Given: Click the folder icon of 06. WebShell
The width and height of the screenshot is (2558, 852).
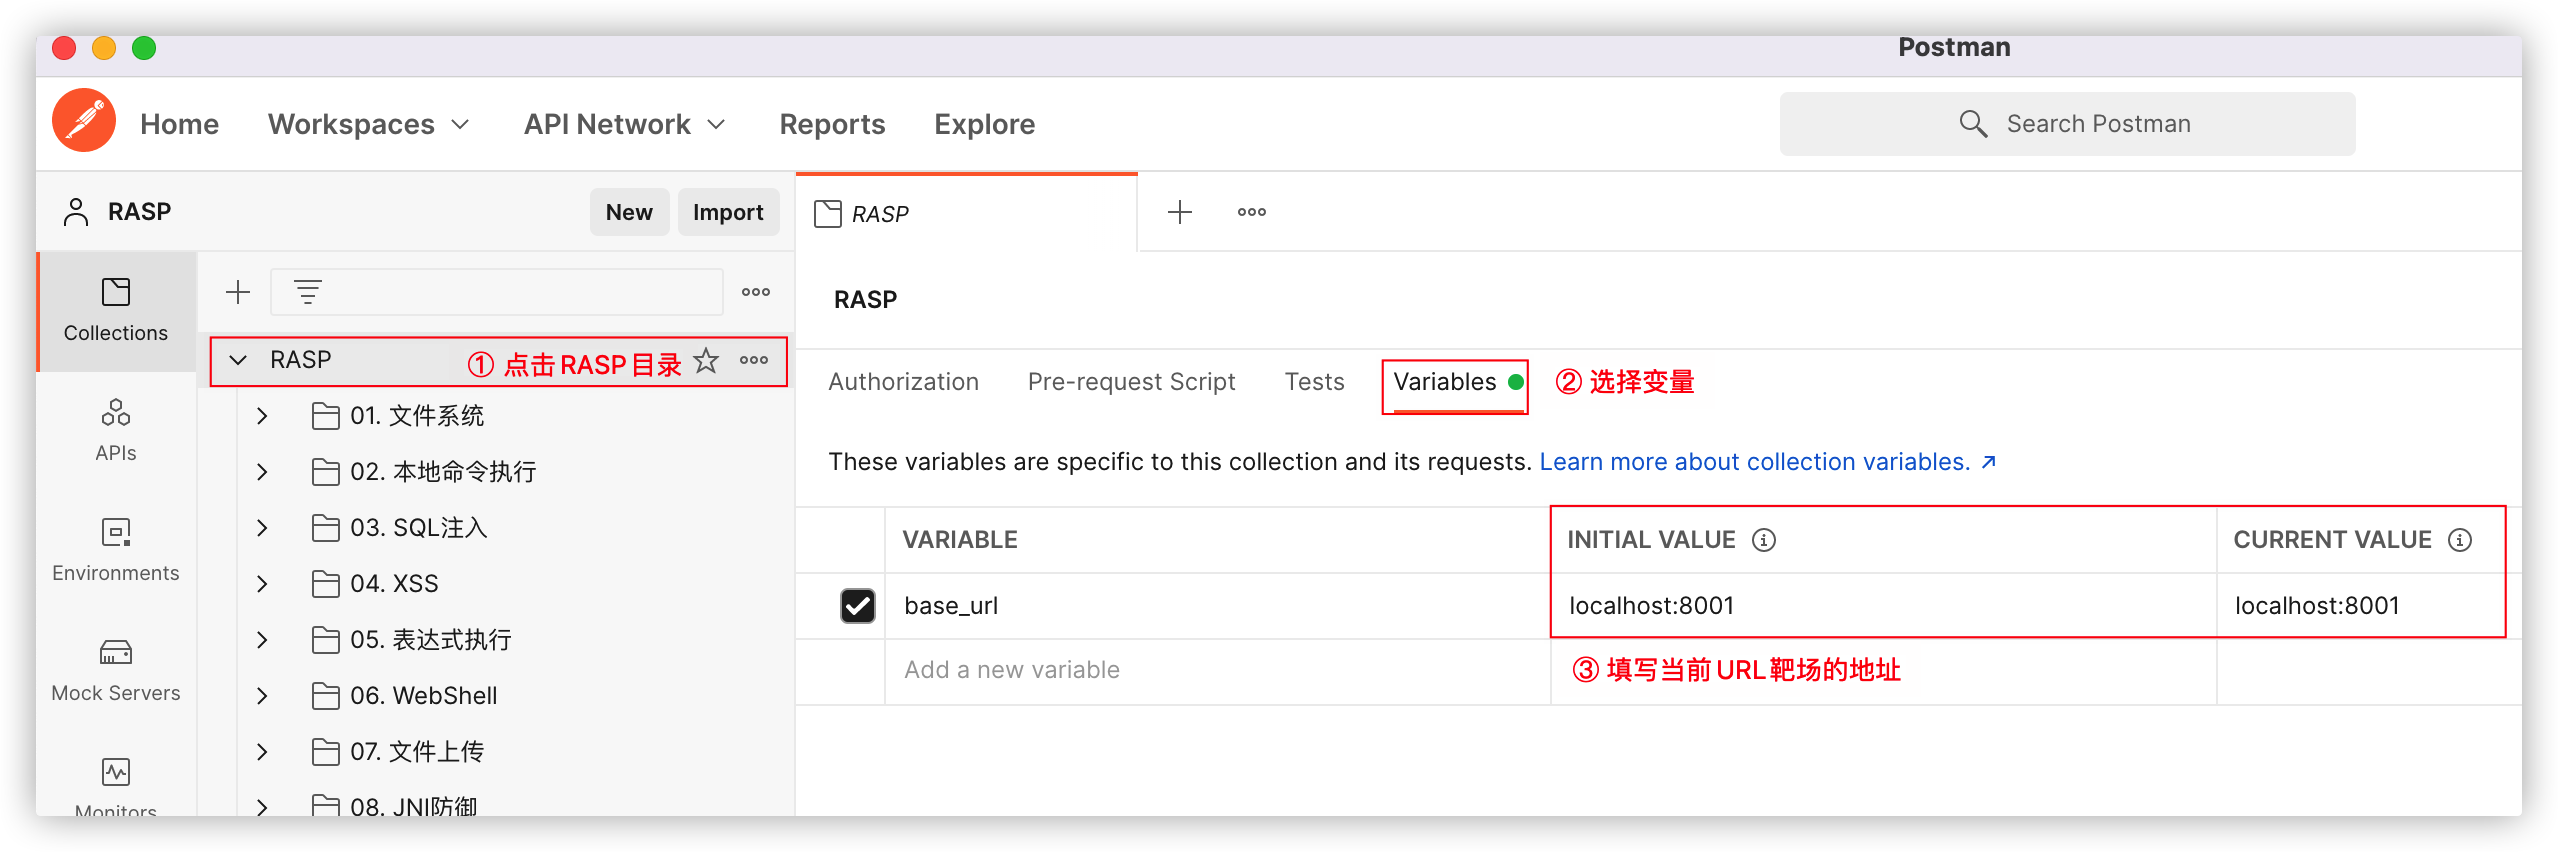Looking at the screenshot, I should click(325, 696).
